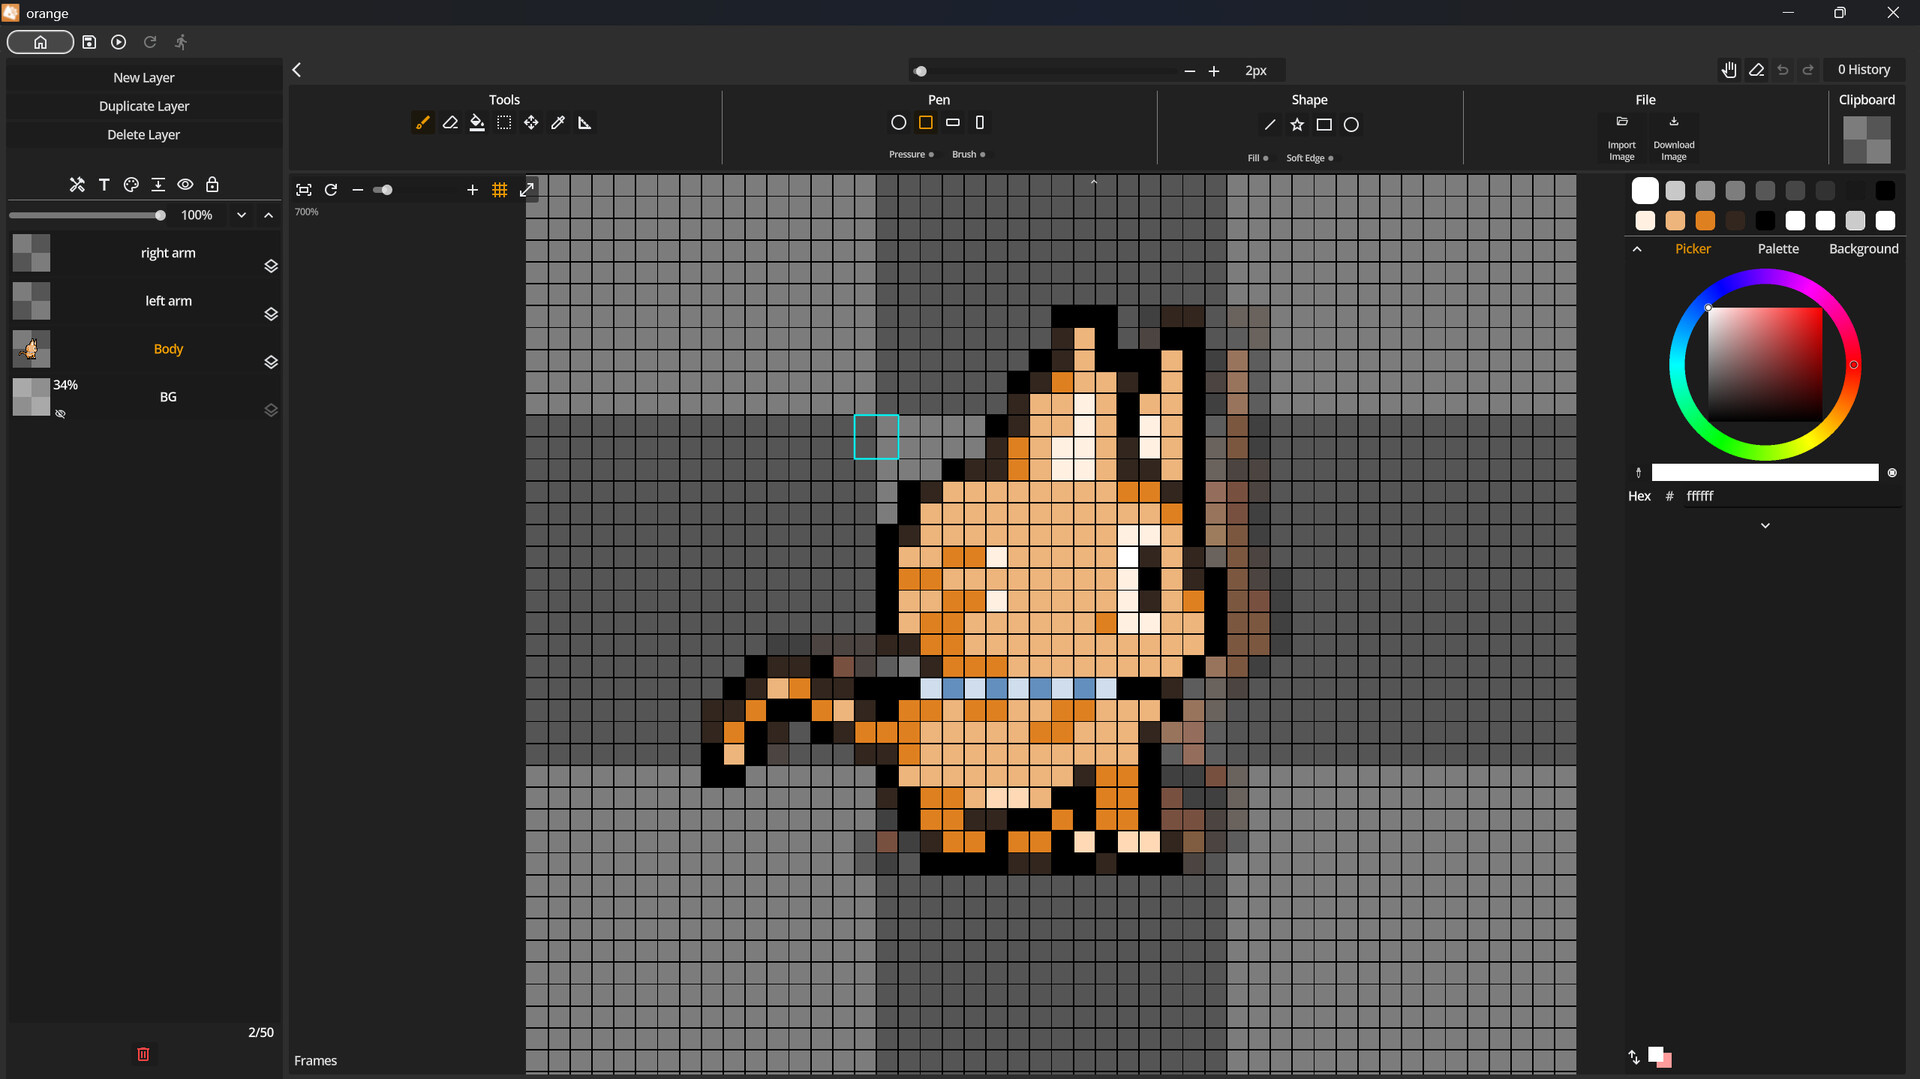Select the paint bucket fill tool

[477, 123]
